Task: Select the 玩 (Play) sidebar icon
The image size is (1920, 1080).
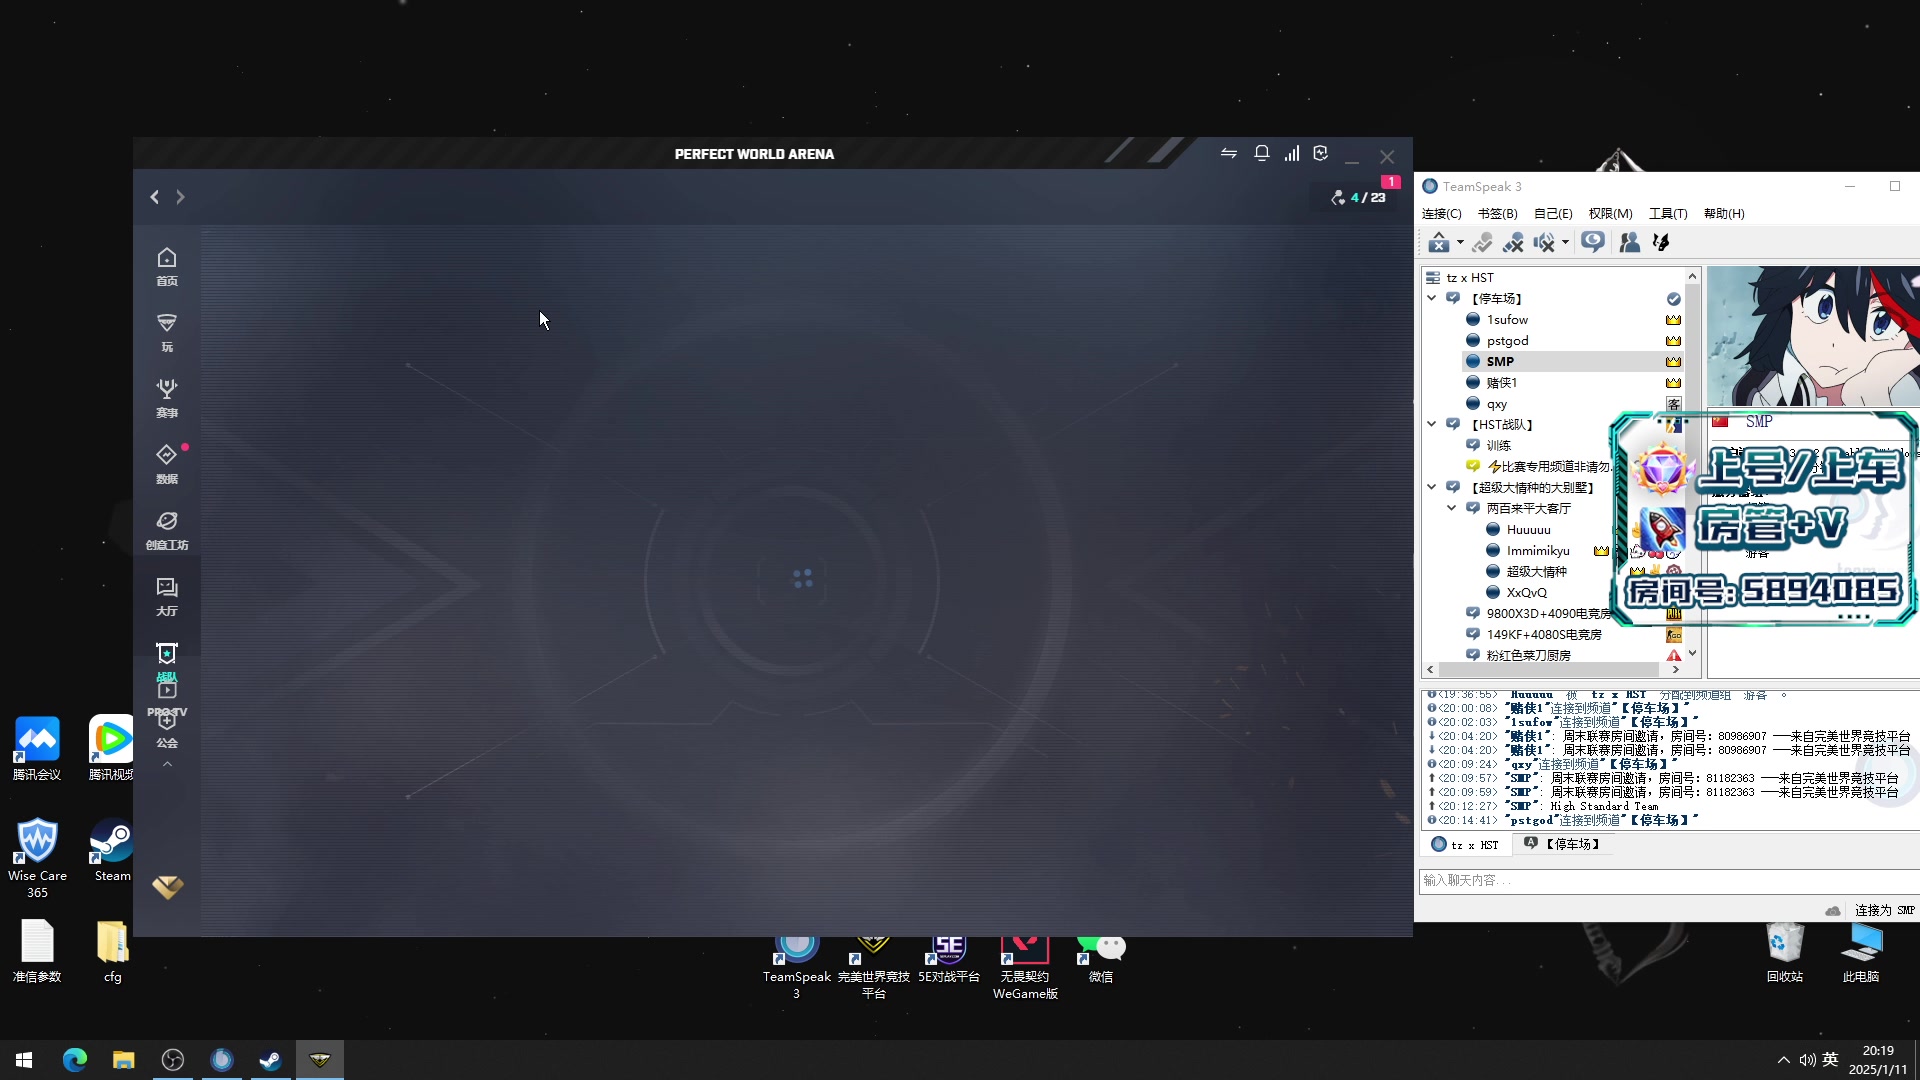Action: [166, 332]
